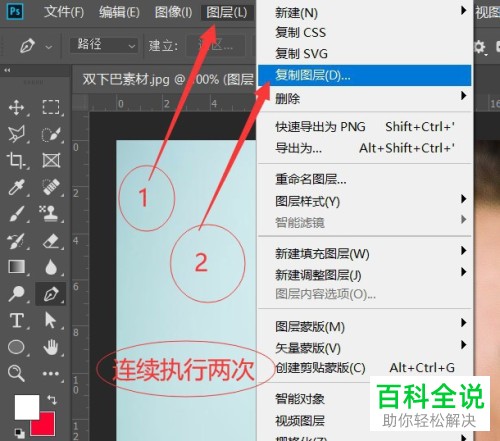Choose the Eyedropper tool
The width and height of the screenshot is (500, 441).
pos(16,187)
